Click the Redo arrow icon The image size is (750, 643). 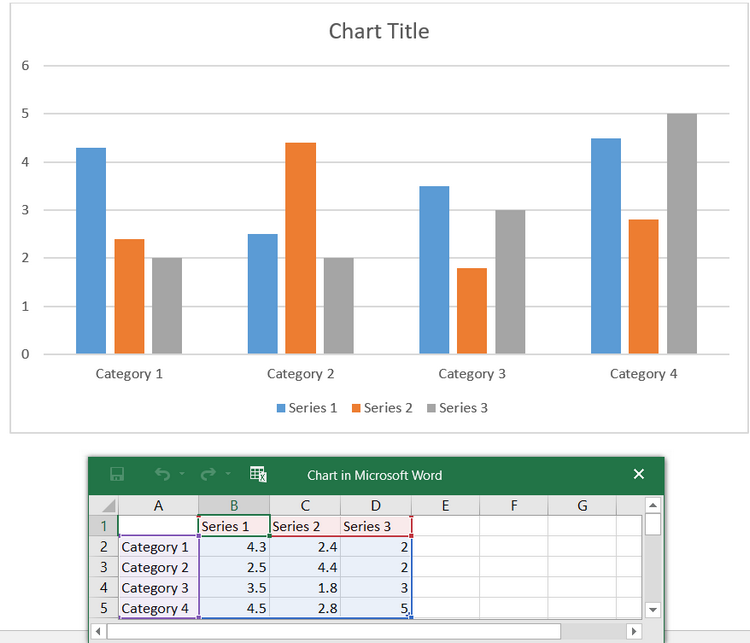(x=208, y=474)
